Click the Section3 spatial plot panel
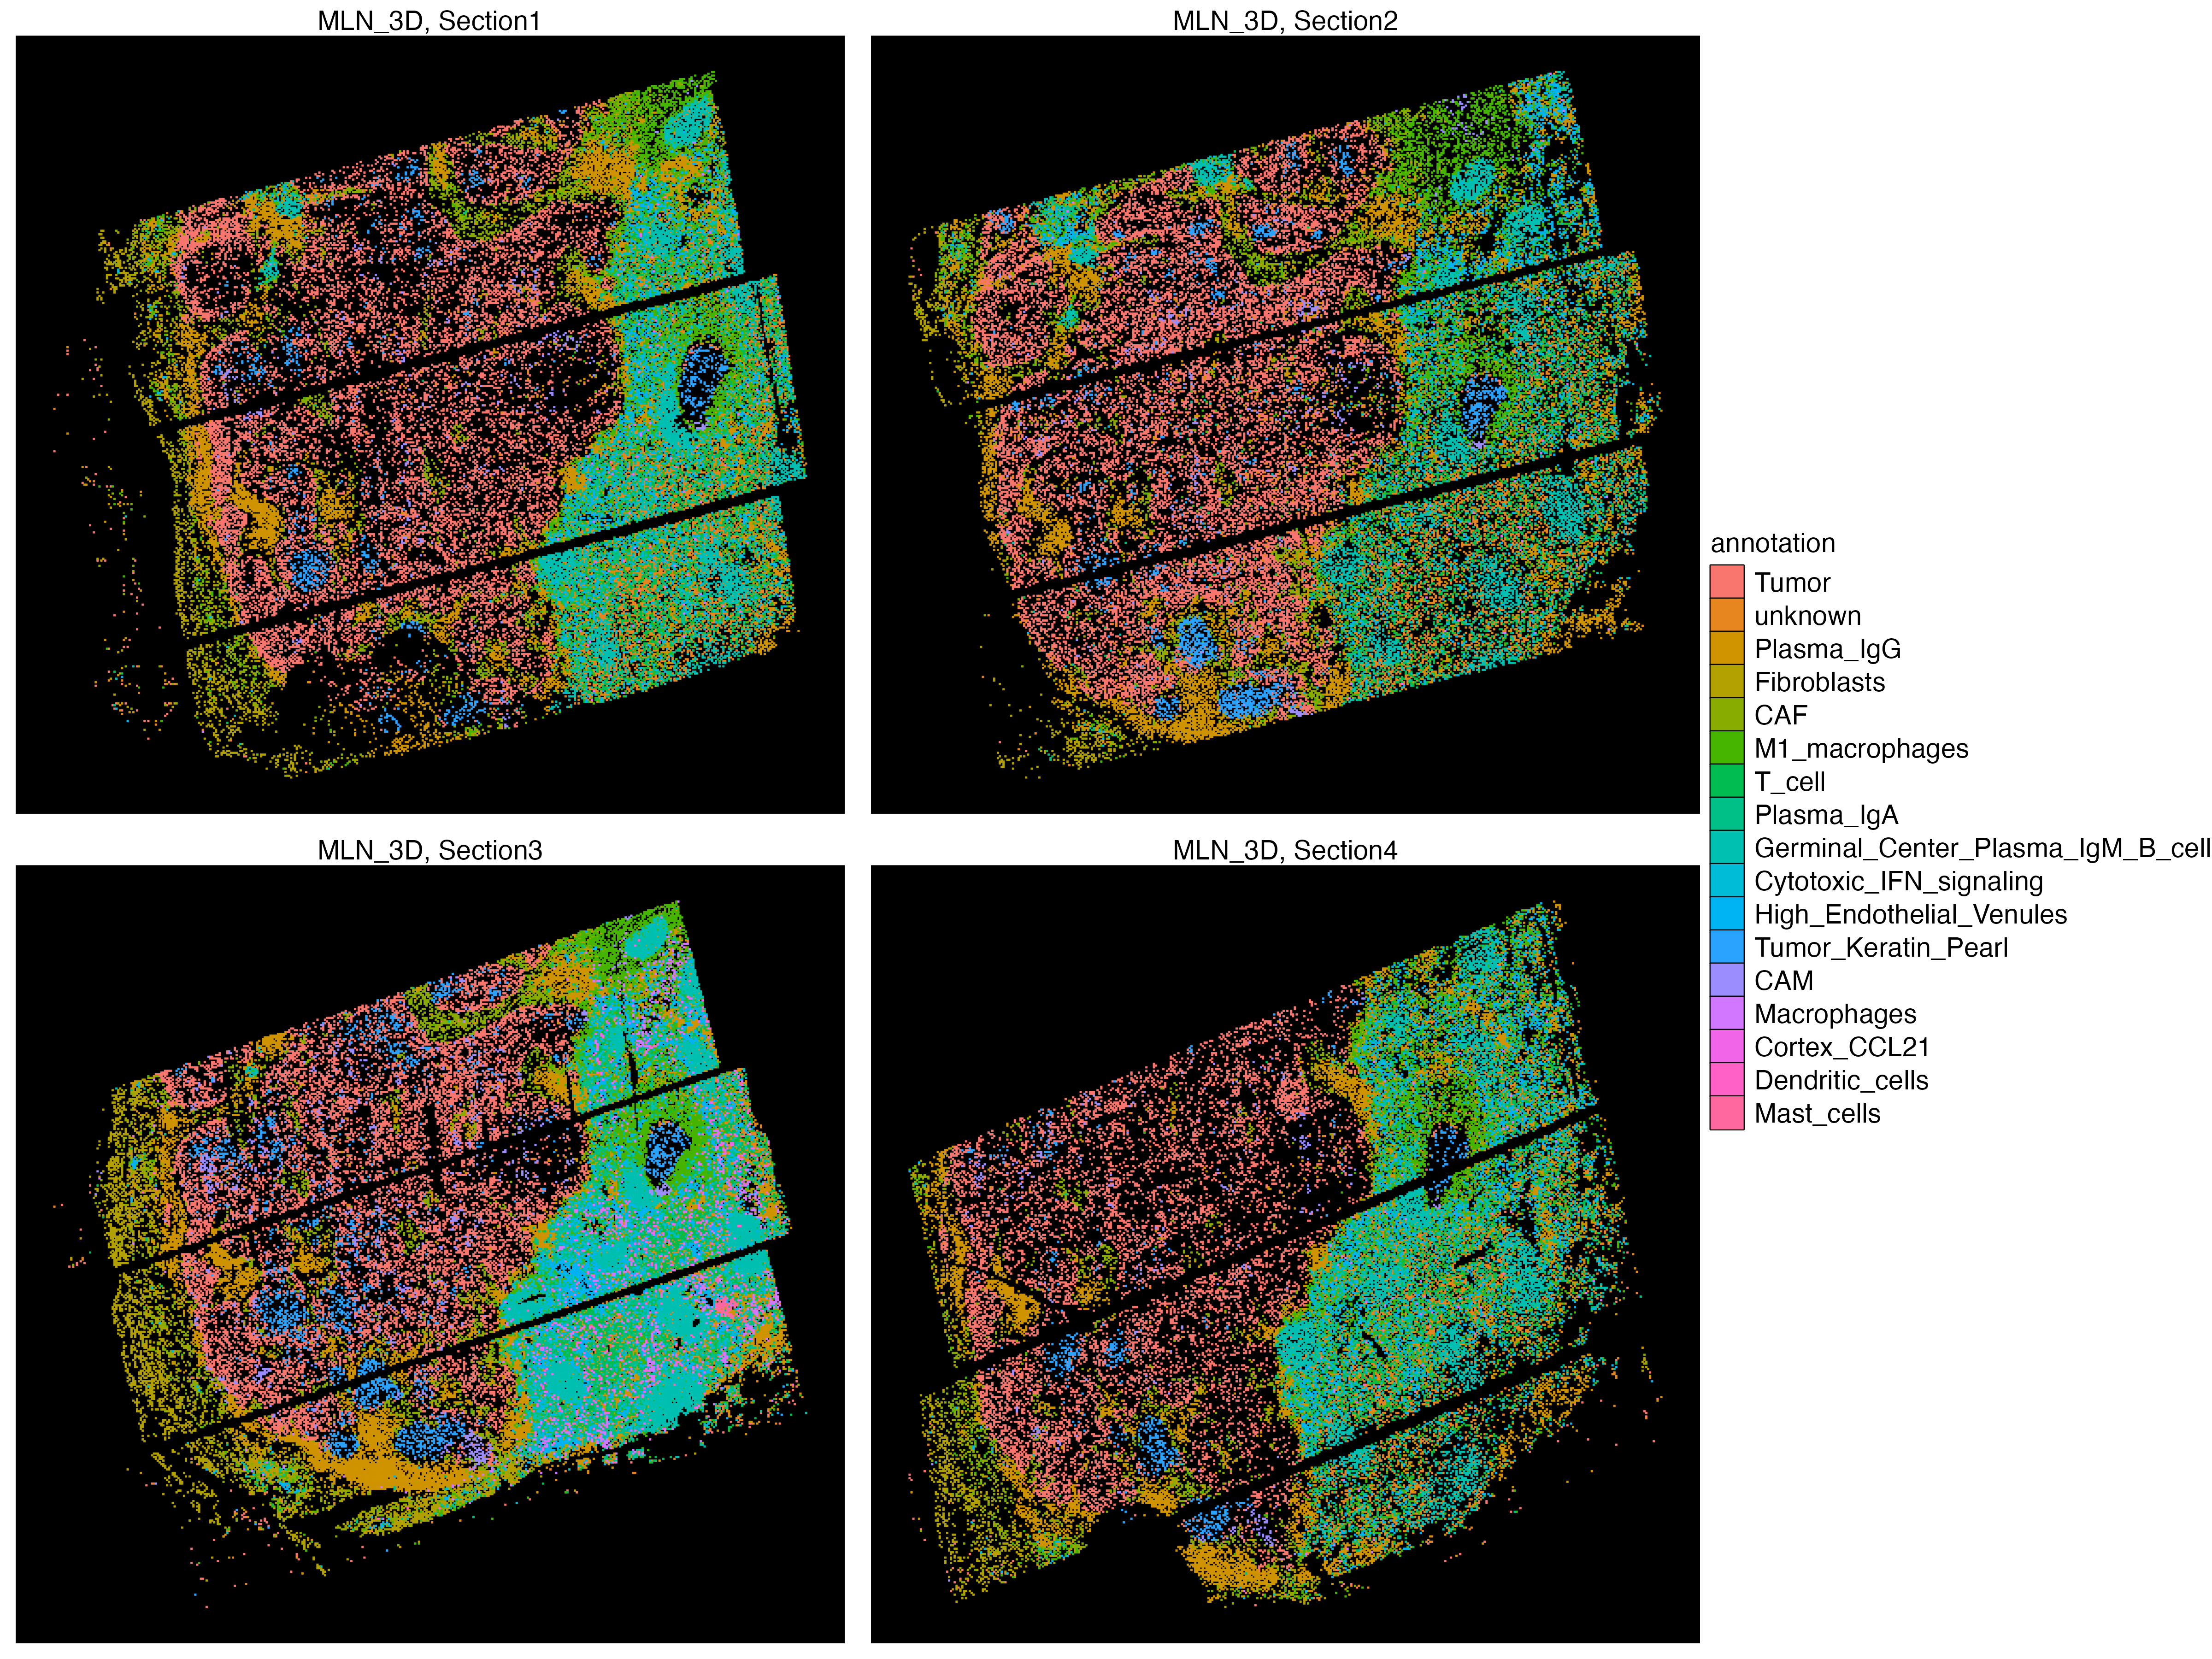The width and height of the screenshot is (2212, 1659). 430,1254
